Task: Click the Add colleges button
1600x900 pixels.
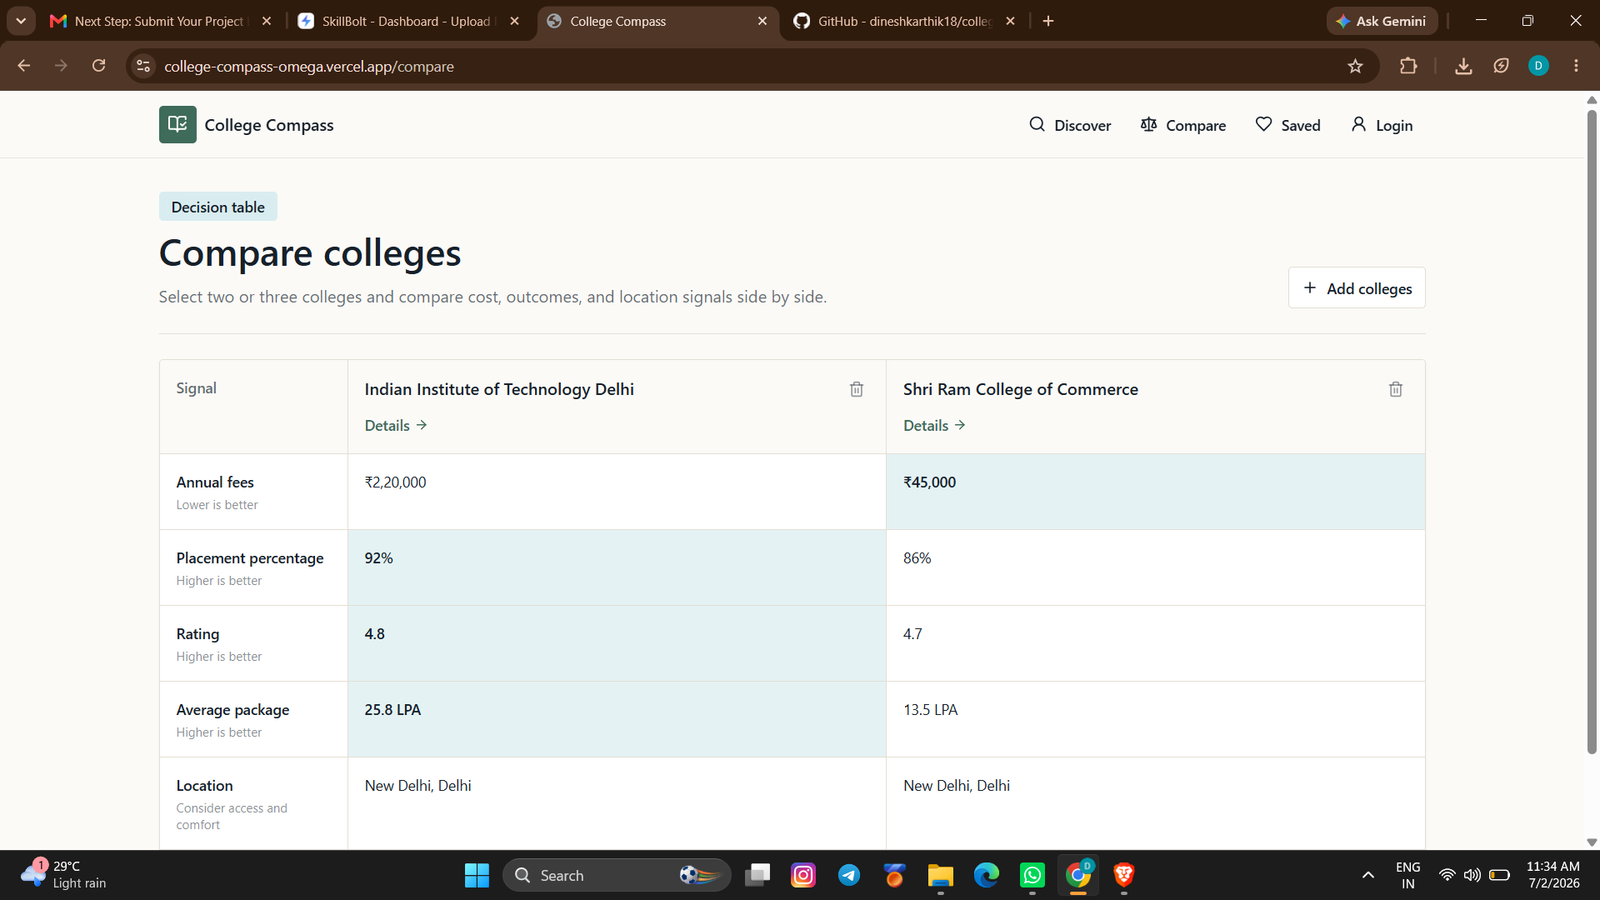Action: pos(1357,288)
